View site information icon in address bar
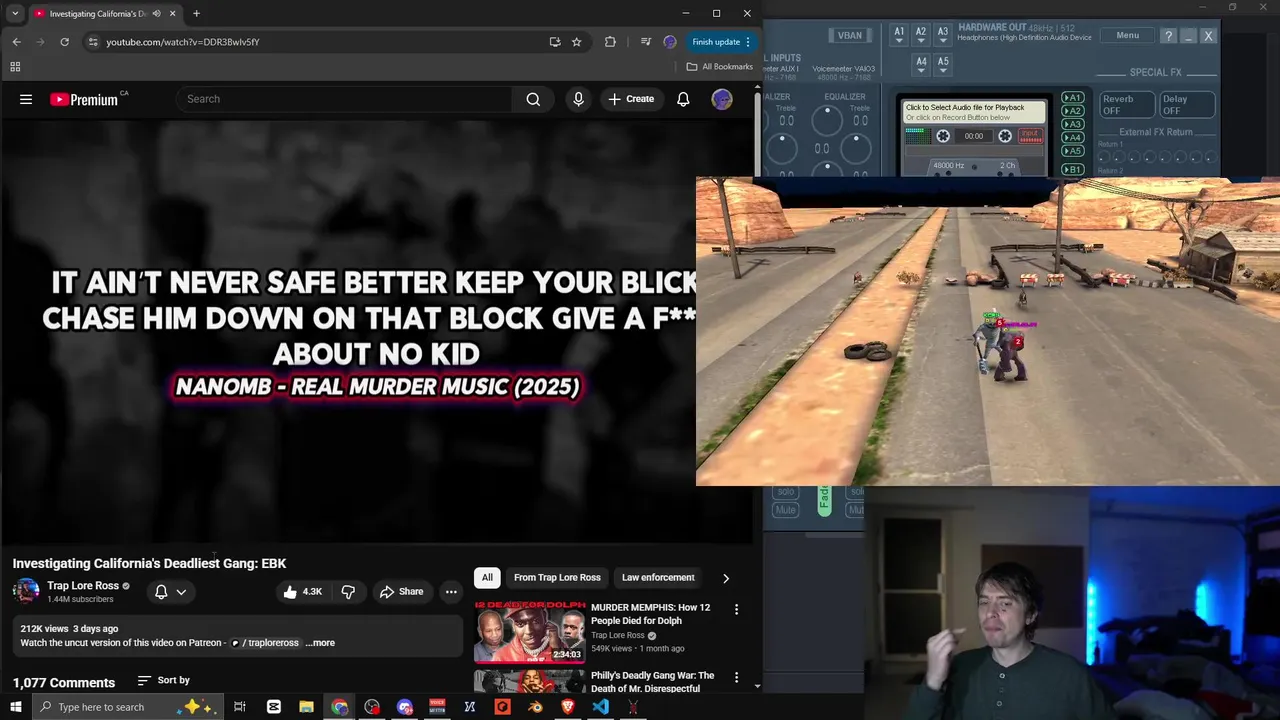The width and height of the screenshot is (1280, 720). coord(93,42)
